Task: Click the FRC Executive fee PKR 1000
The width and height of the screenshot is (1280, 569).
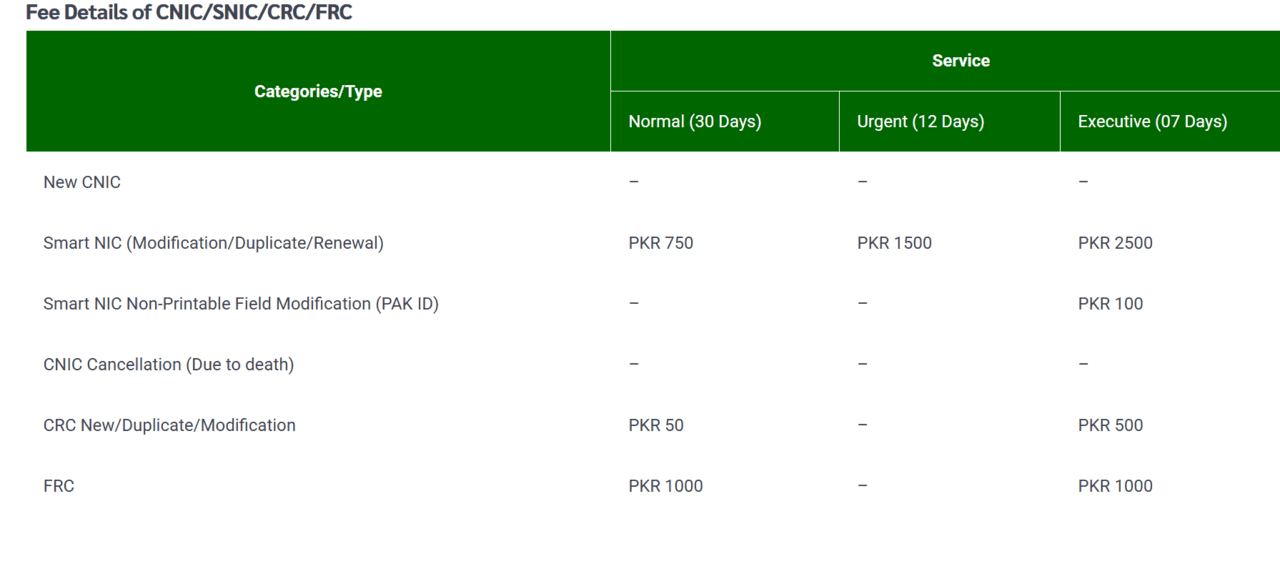Action: point(1115,486)
